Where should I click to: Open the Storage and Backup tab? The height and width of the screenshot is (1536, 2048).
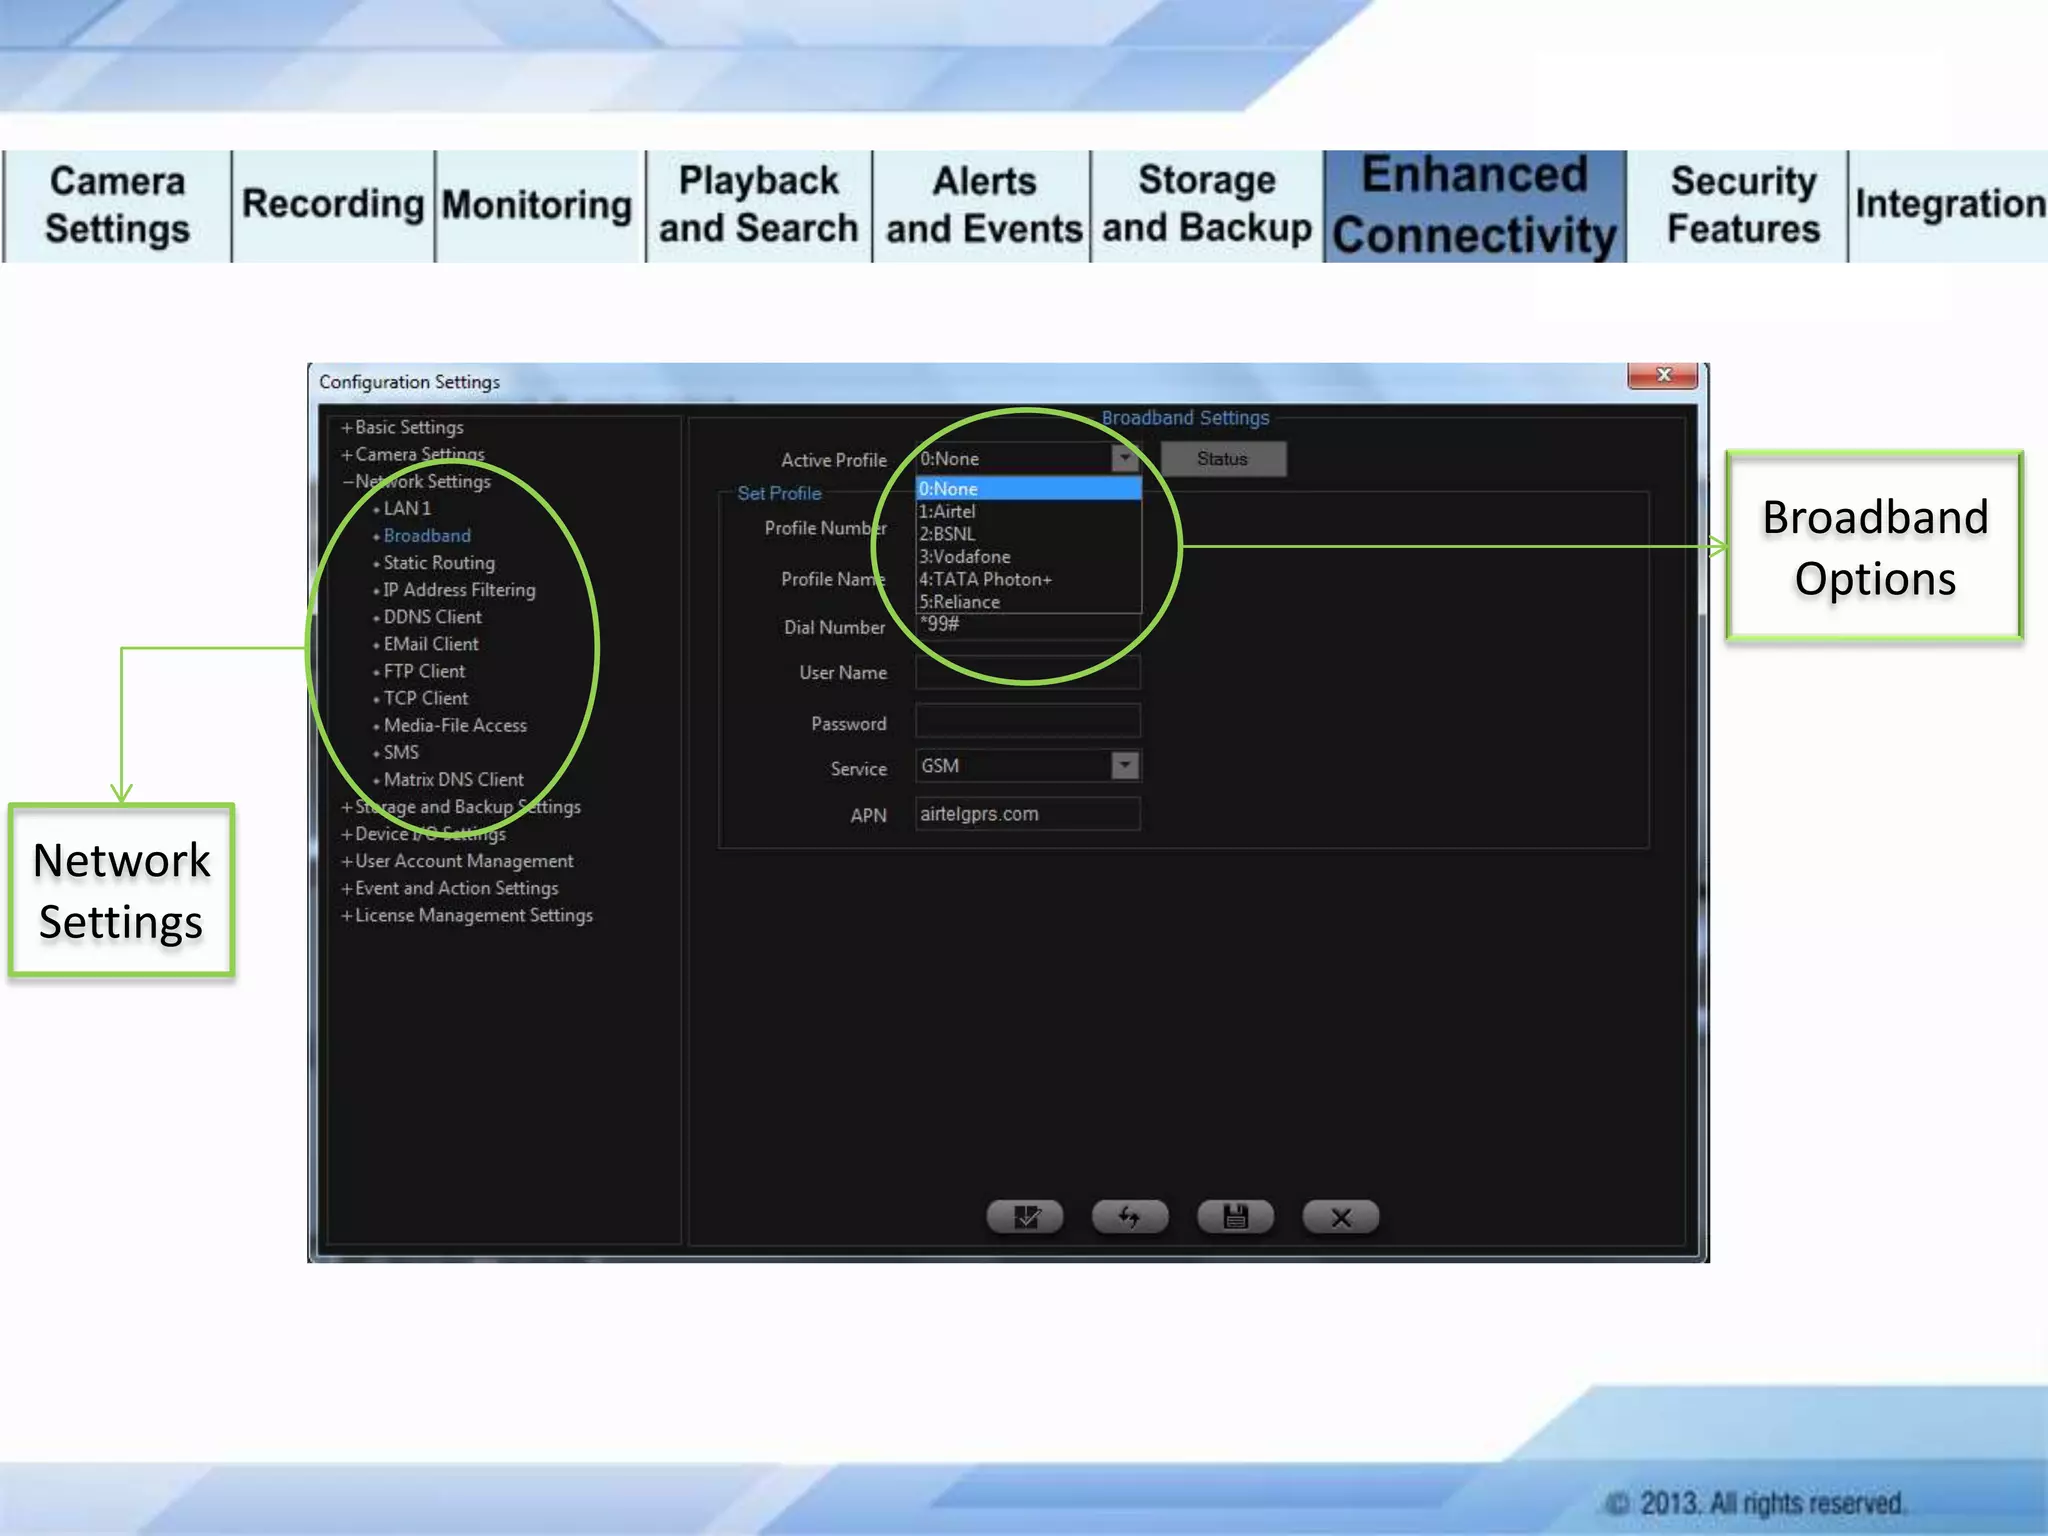[1207, 206]
